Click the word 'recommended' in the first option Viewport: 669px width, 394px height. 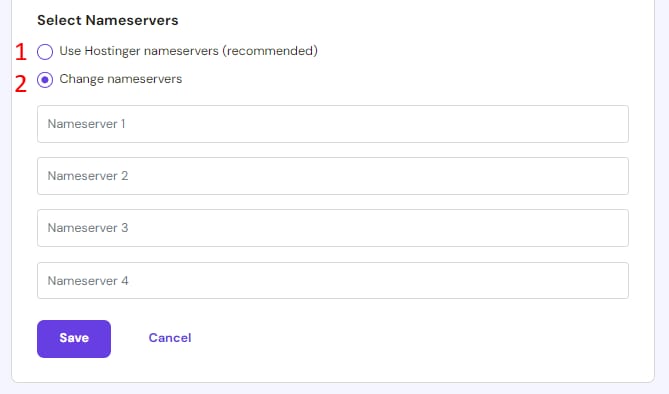click(270, 51)
